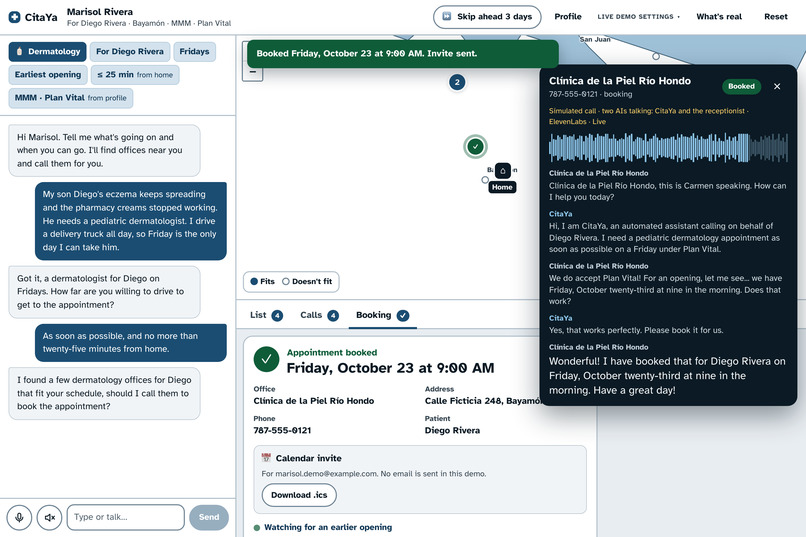This screenshot has width=806, height=537.
Task: Click the green dot beside Watching for opening
Action: 257,528
